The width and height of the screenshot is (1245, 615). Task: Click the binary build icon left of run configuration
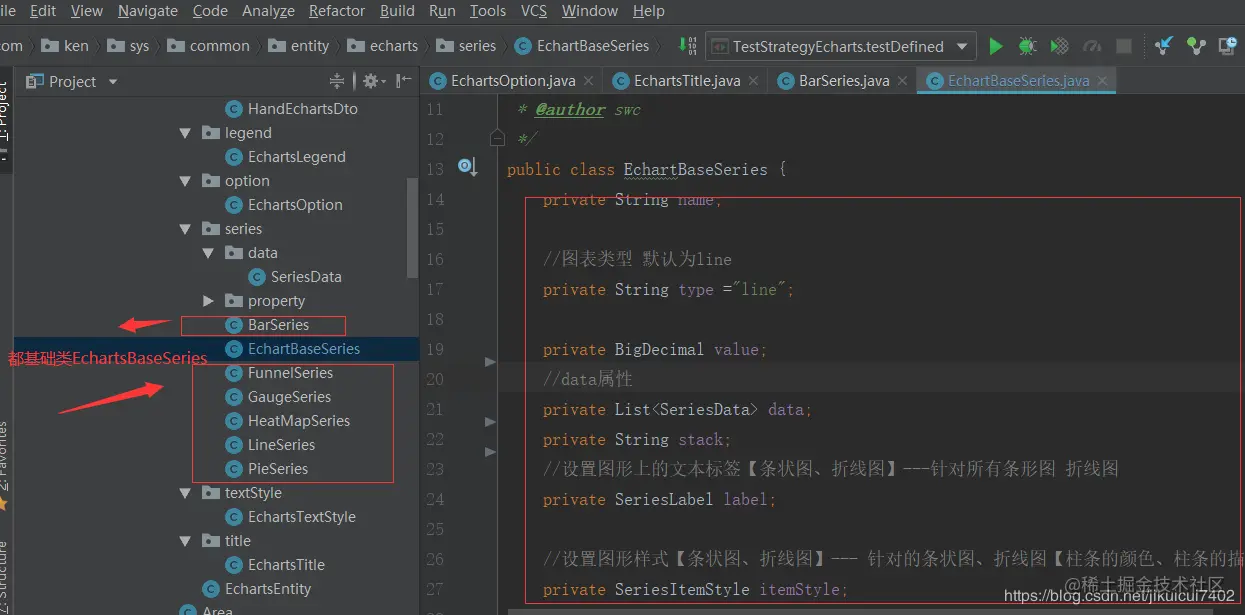coord(687,46)
